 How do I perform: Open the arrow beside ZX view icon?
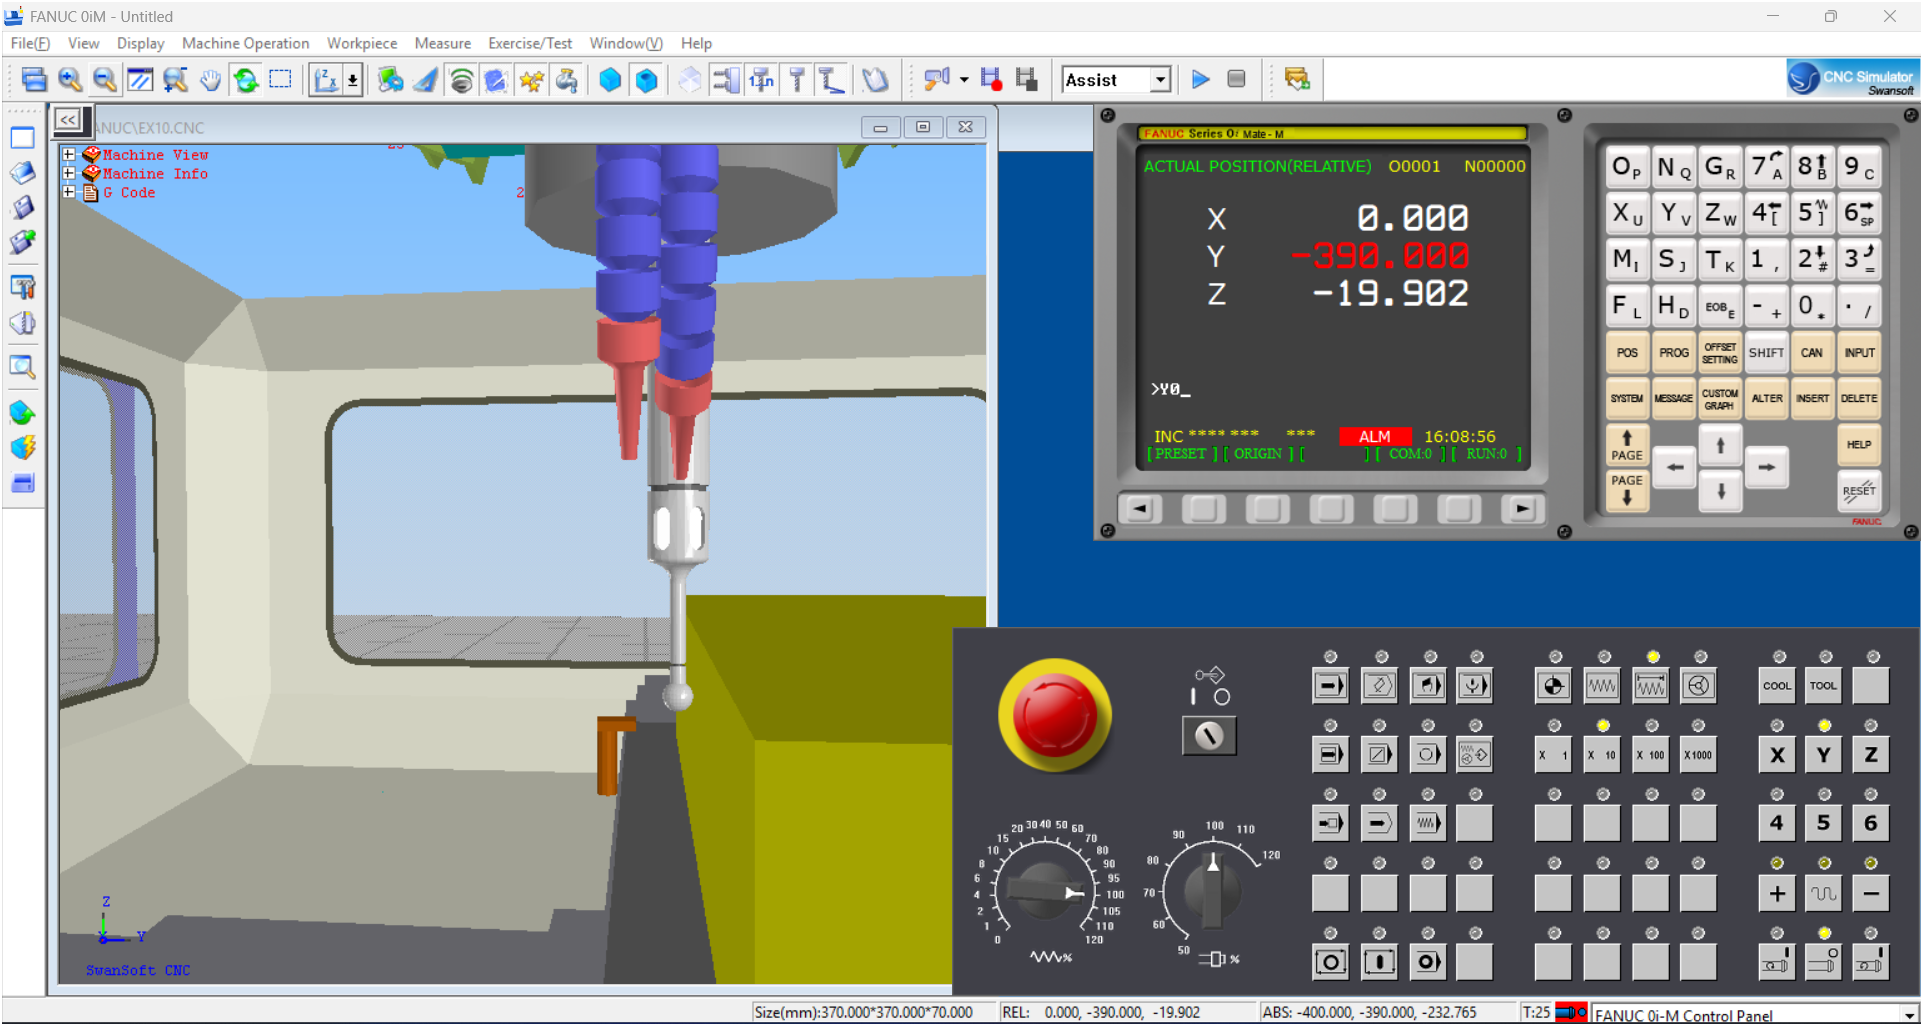coord(353,80)
